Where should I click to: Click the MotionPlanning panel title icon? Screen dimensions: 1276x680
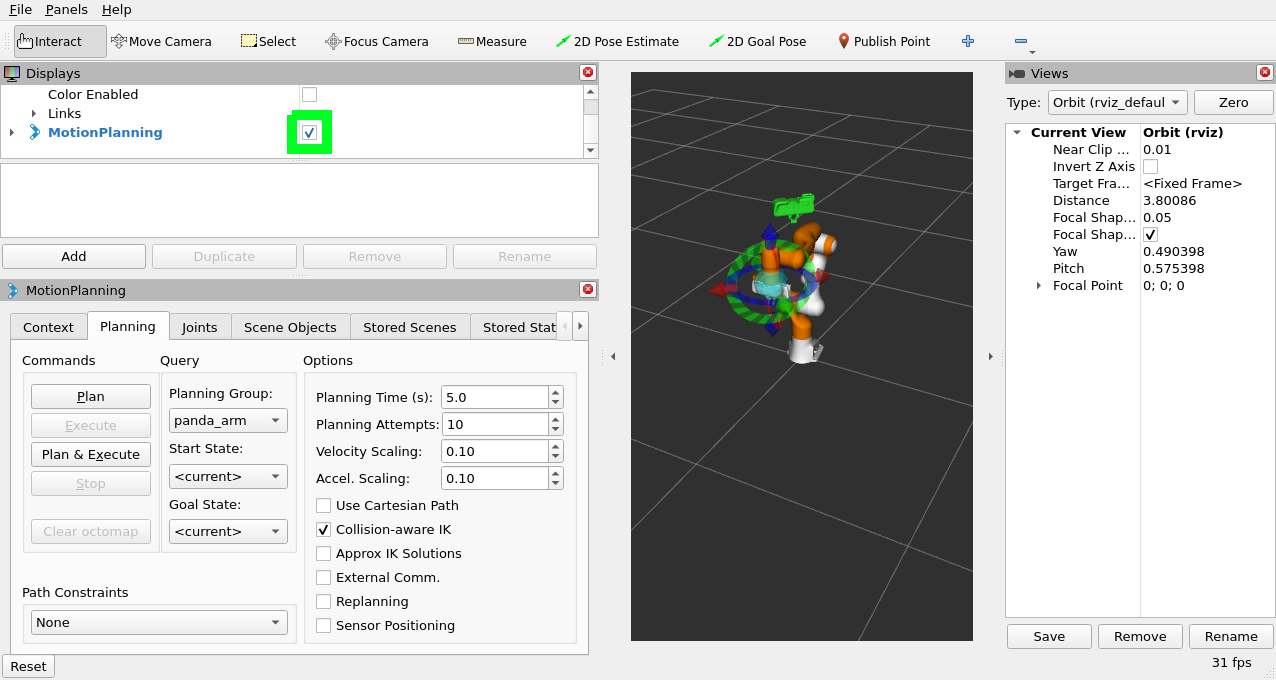(13, 290)
